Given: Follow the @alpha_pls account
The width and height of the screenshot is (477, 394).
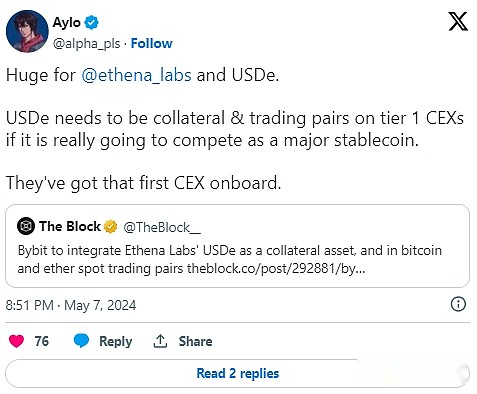Looking at the screenshot, I should coord(151,43).
